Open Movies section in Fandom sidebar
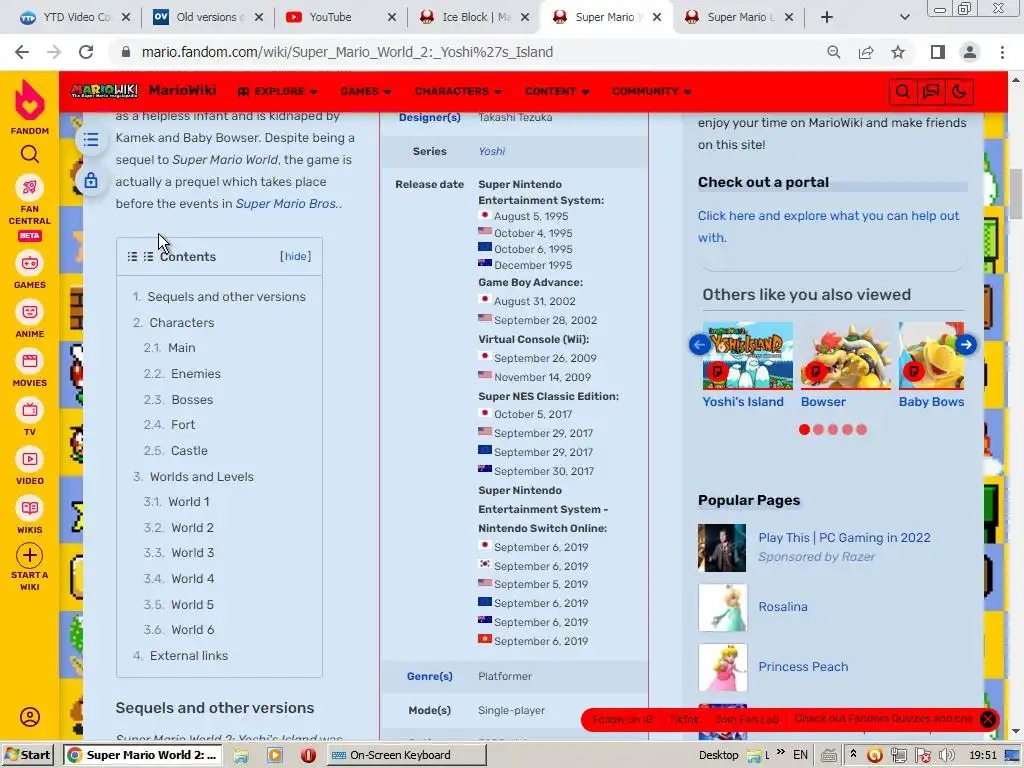Screen dimensions: 1024x768 [29, 361]
